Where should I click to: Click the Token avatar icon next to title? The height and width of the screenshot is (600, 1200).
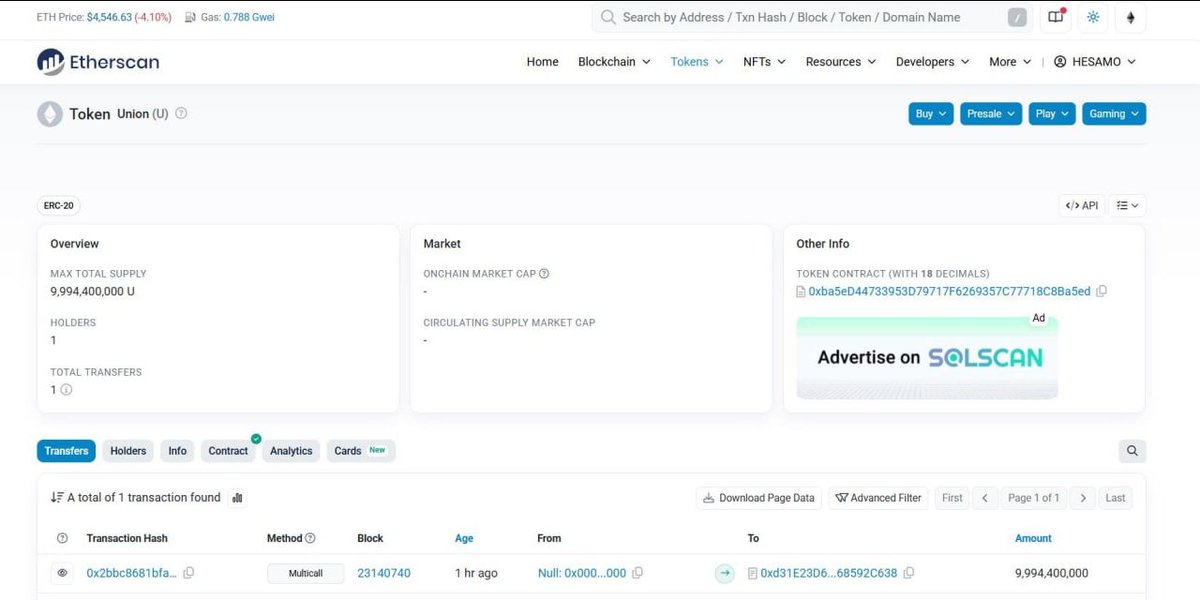coord(50,113)
